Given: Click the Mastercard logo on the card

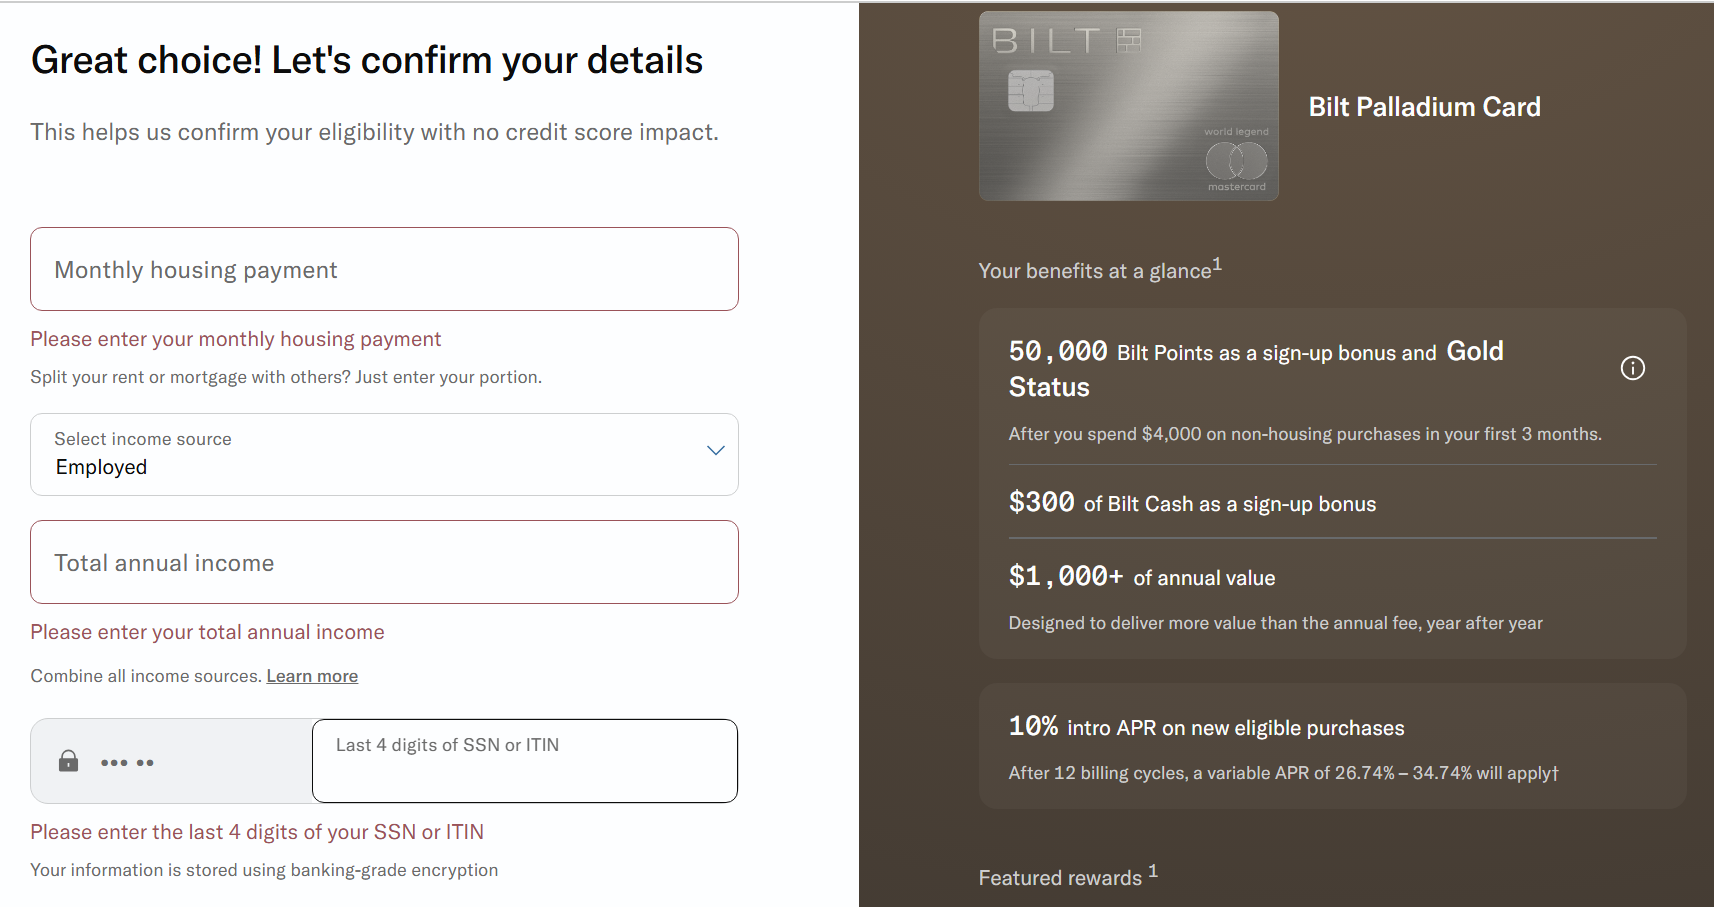Looking at the screenshot, I should 1236,161.
